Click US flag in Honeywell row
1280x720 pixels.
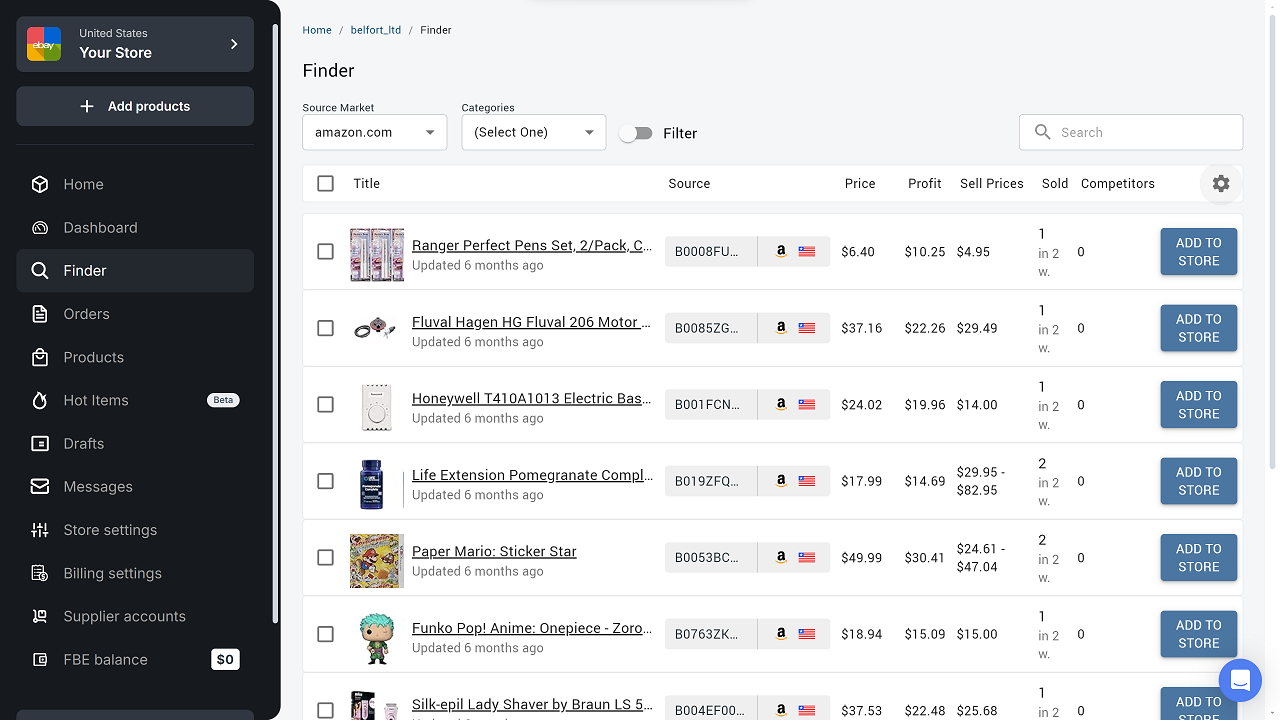(x=807, y=405)
